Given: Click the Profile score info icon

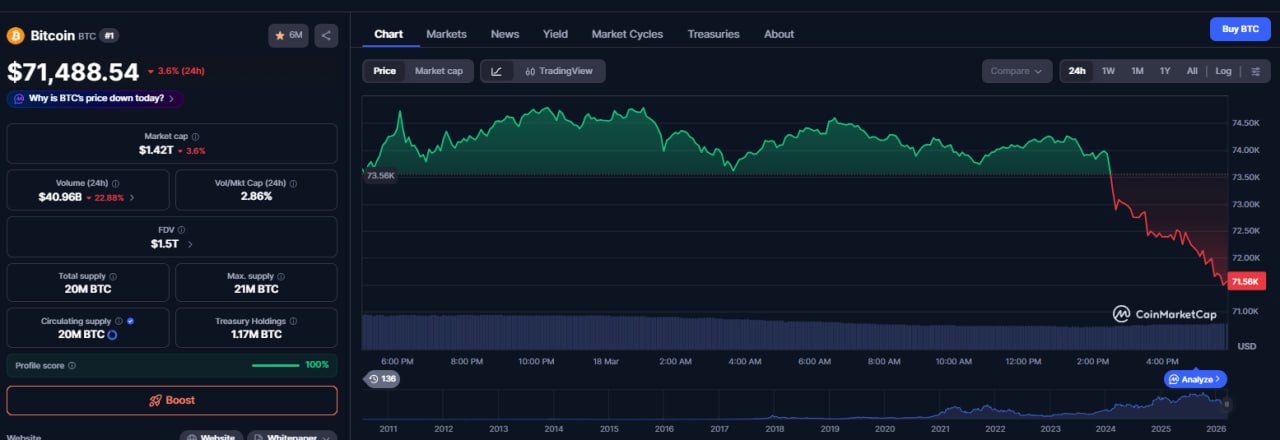Looking at the screenshot, I should pyautogui.click(x=71, y=366).
